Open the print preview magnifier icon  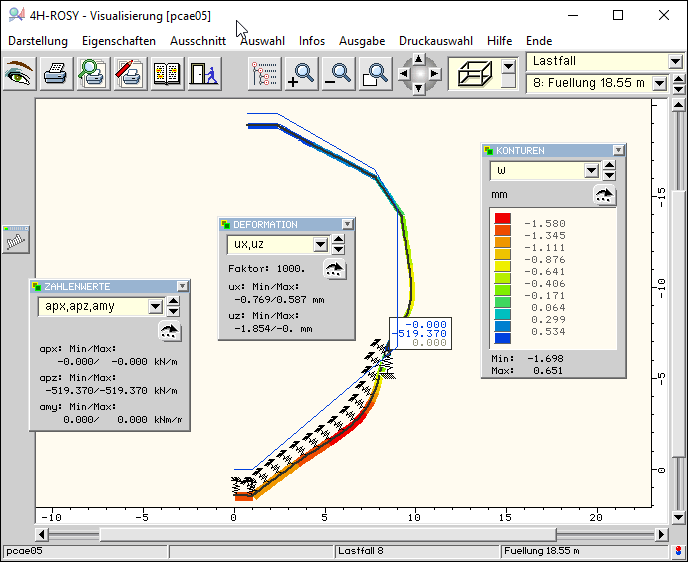pyautogui.click(x=93, y=74)
